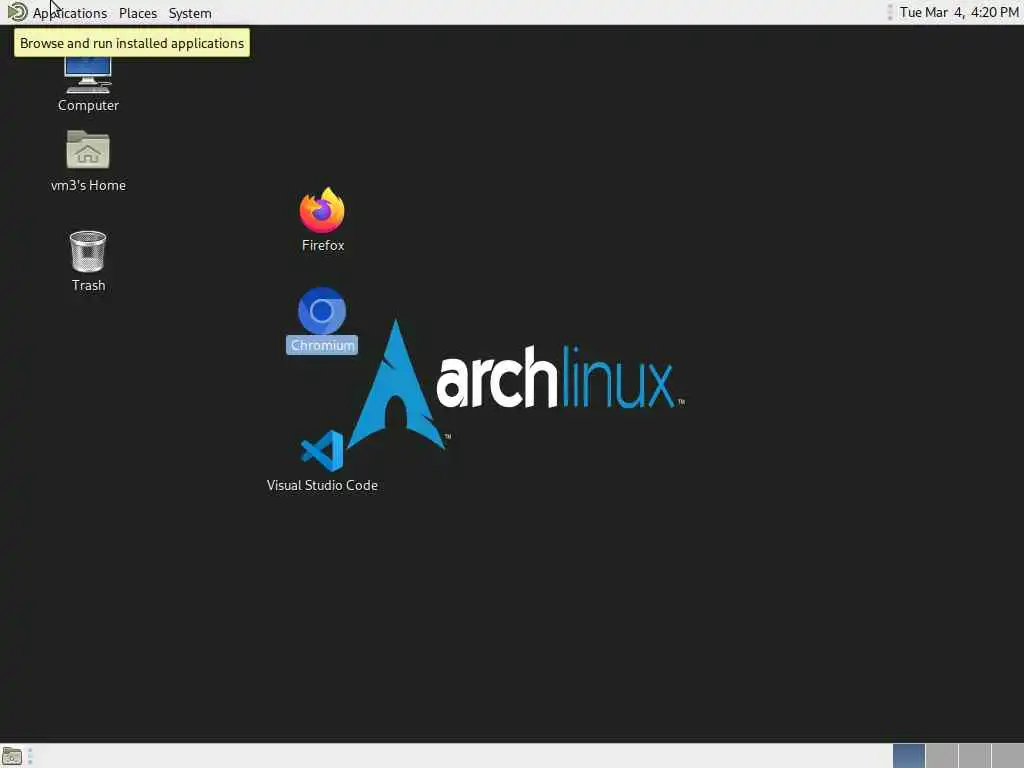Click the notification area handle beside the clock
The height and width of the screenshot is (768, 1024).
coord(889,12)
